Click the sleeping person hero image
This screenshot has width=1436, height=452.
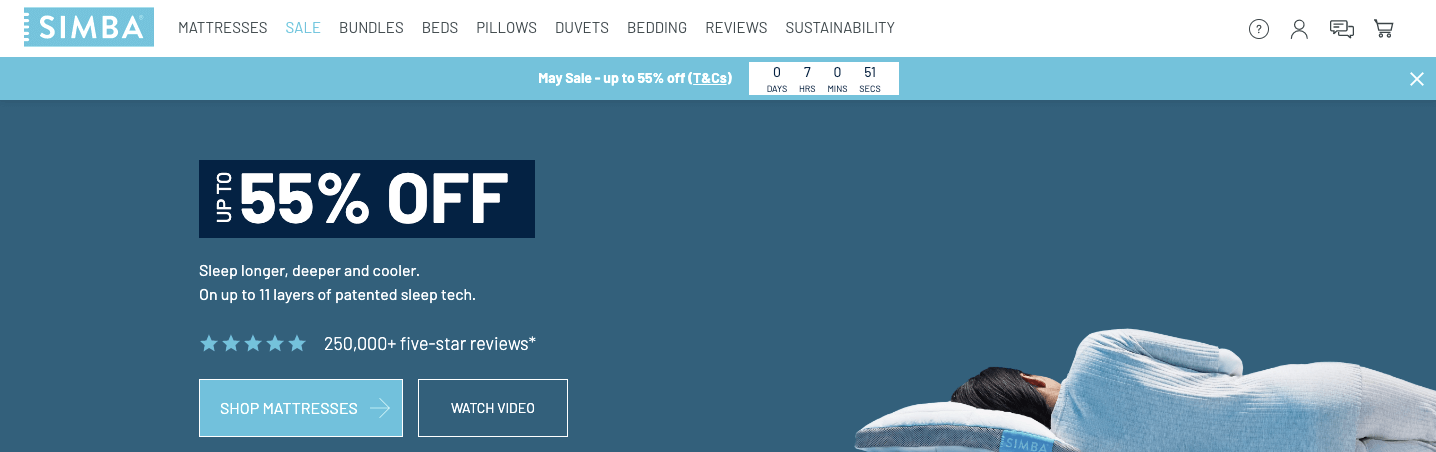point(1145,391)
